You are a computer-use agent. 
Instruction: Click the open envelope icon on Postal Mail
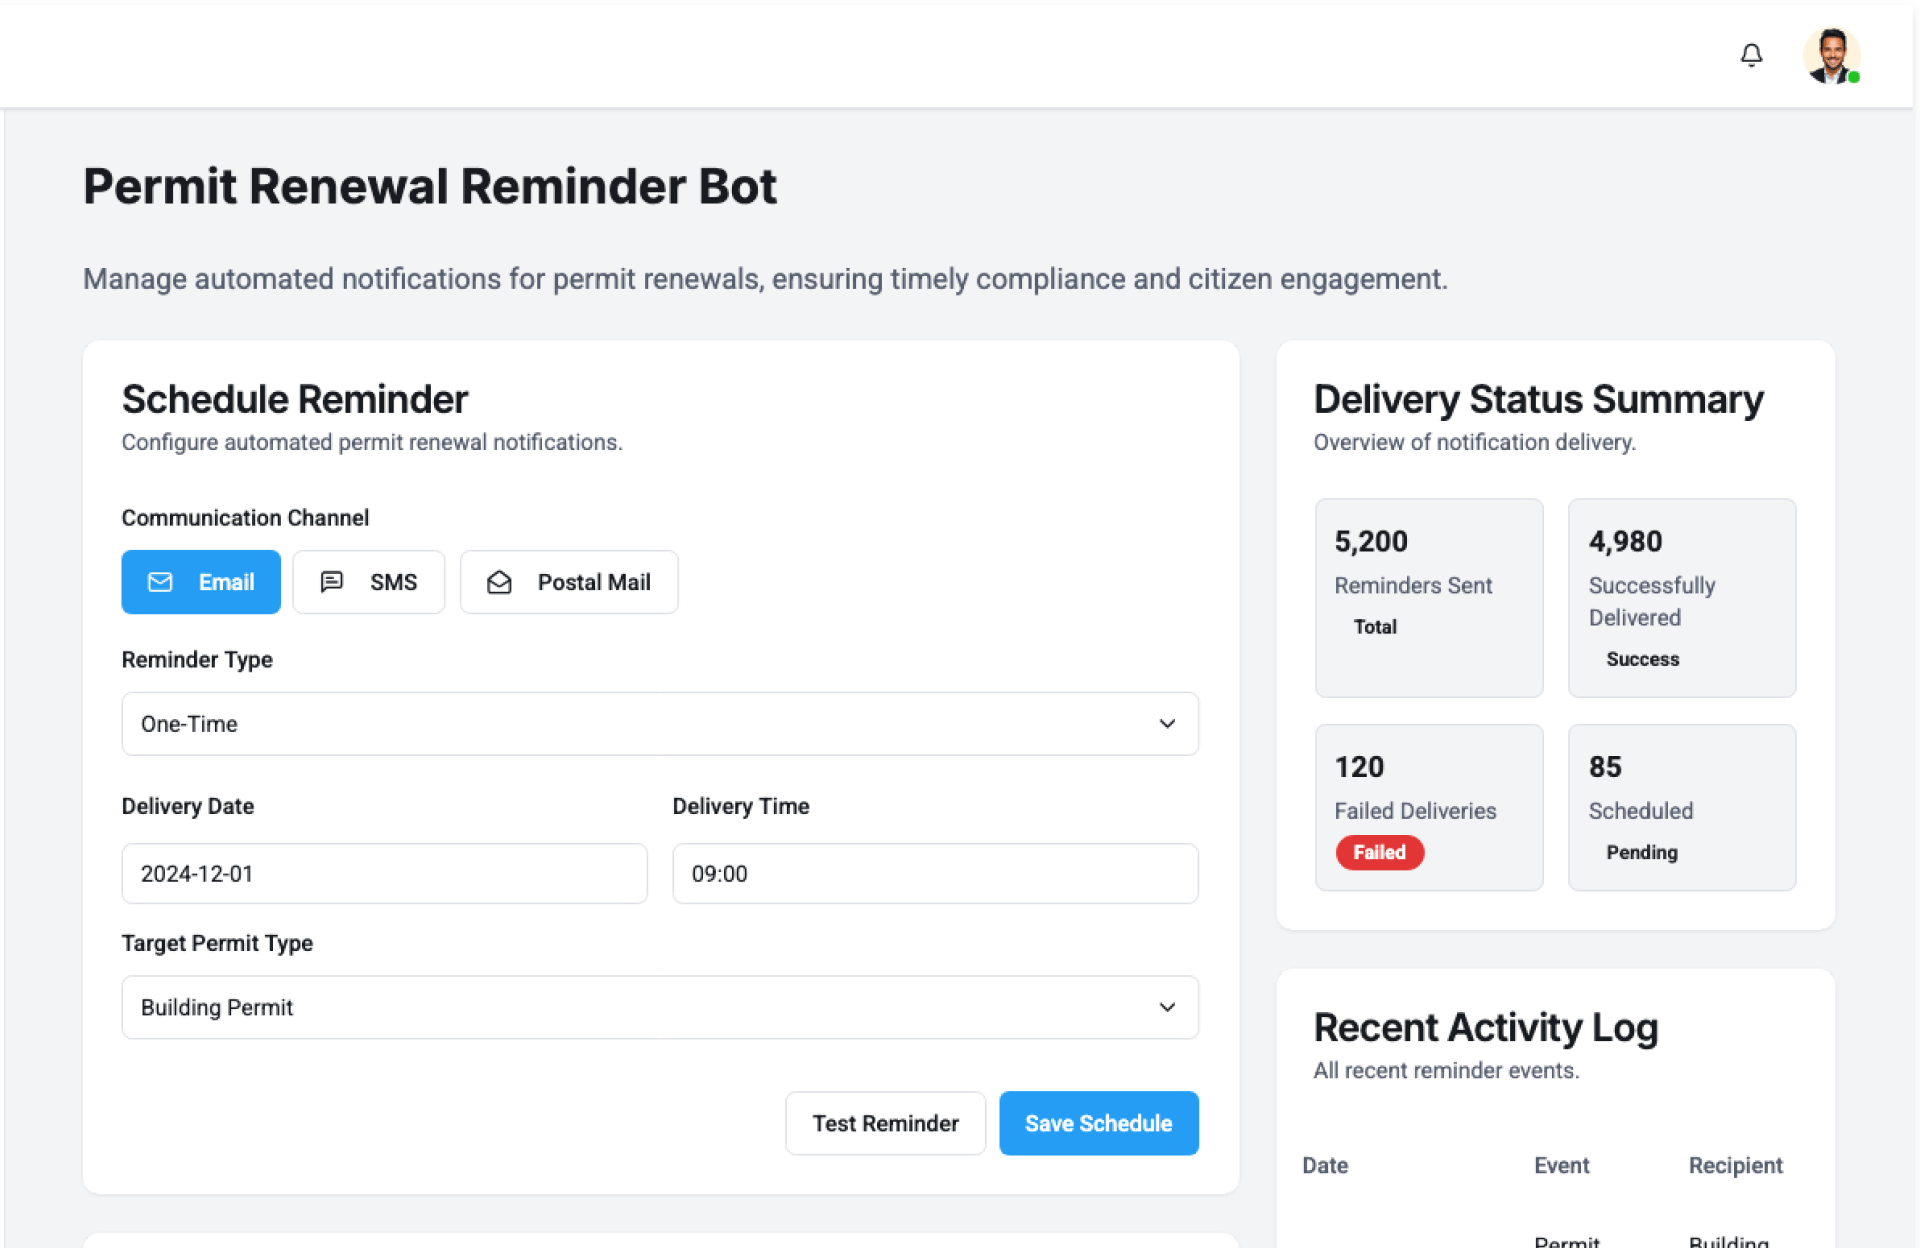pos(499,582)
